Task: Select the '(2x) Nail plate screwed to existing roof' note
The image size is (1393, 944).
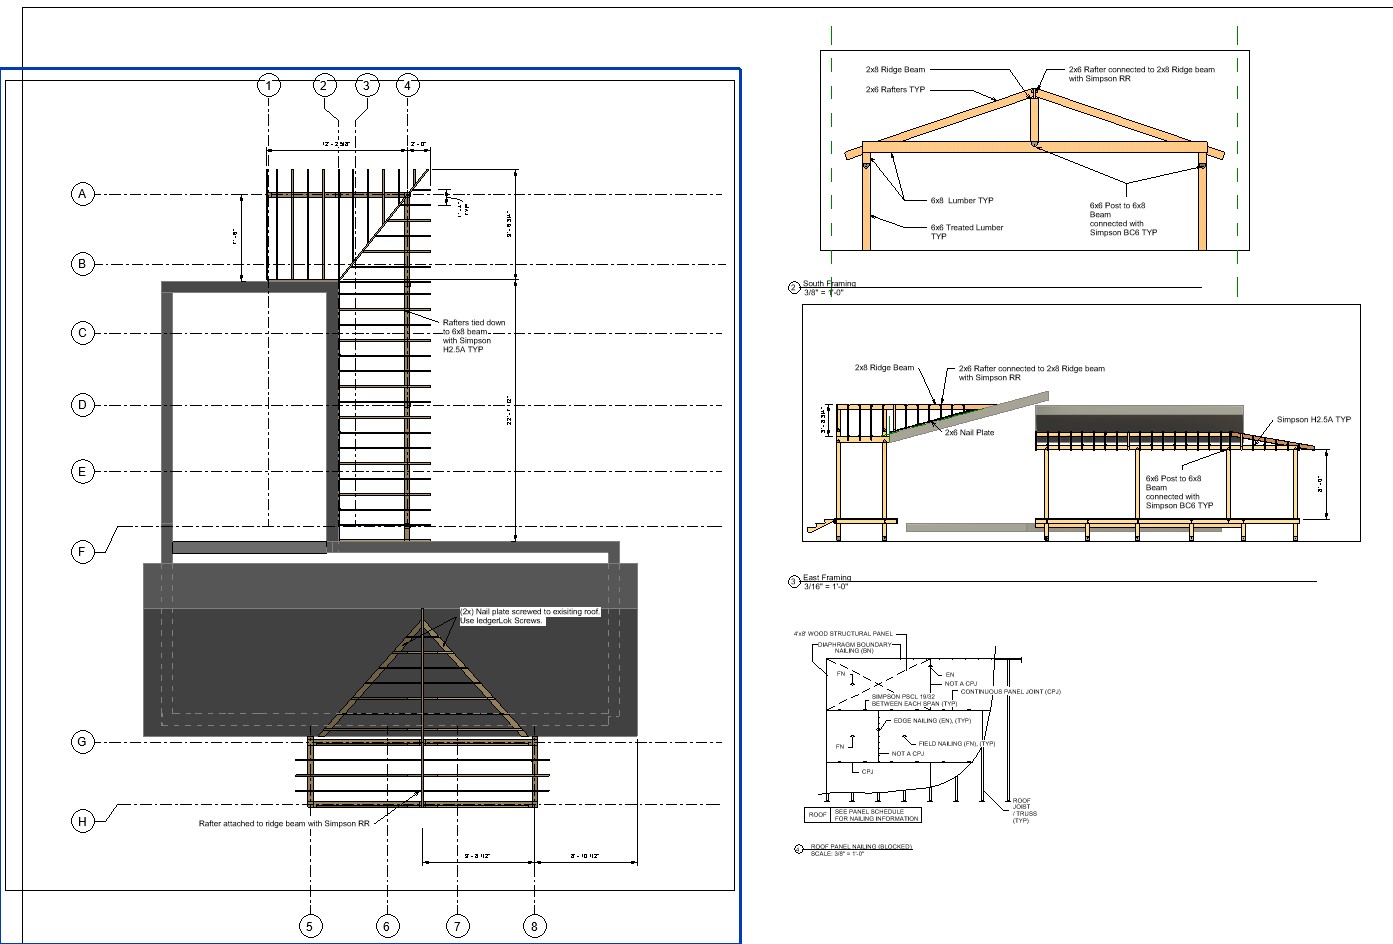Action: click(x=530, y=616)
